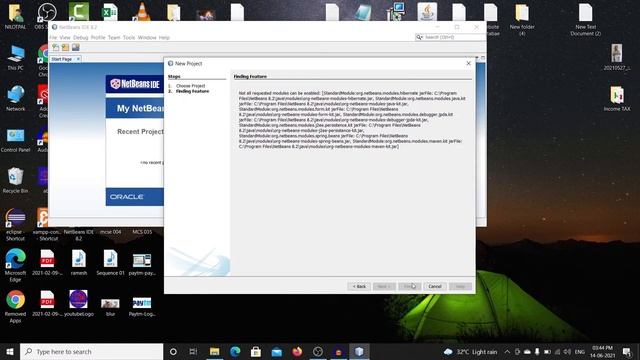Select the 20210527 photo desktop icon
Viewport: 640px width, 360px height.
(617, 57)
